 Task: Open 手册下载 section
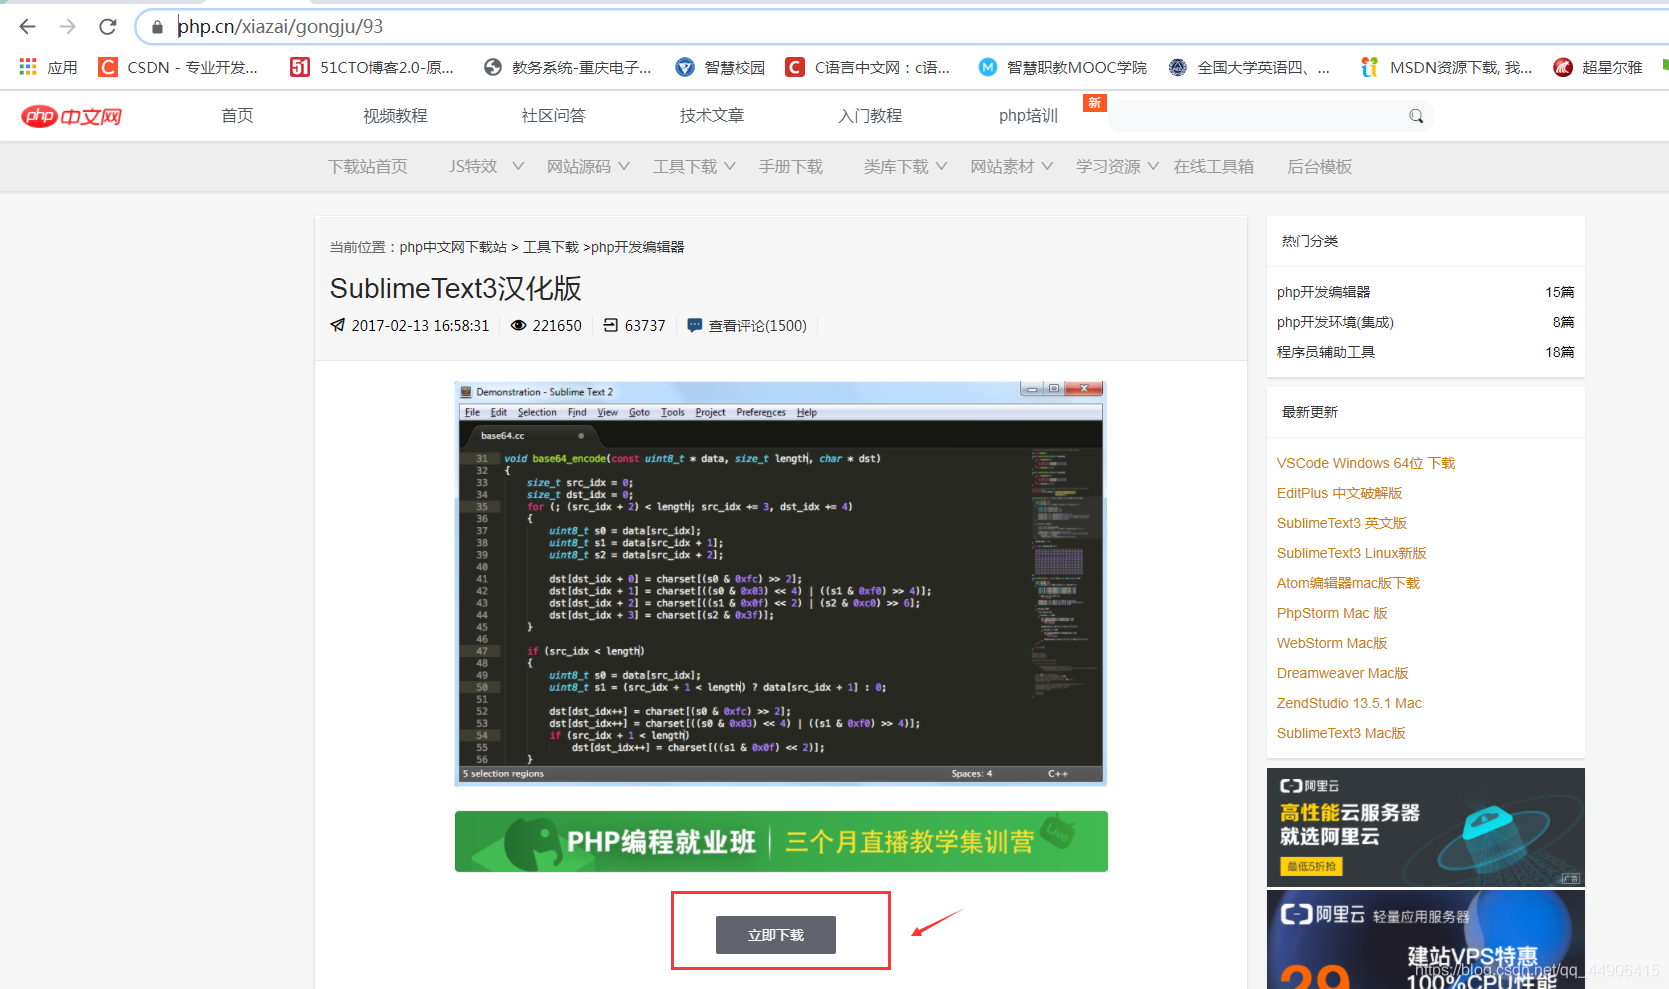(791, 166)
